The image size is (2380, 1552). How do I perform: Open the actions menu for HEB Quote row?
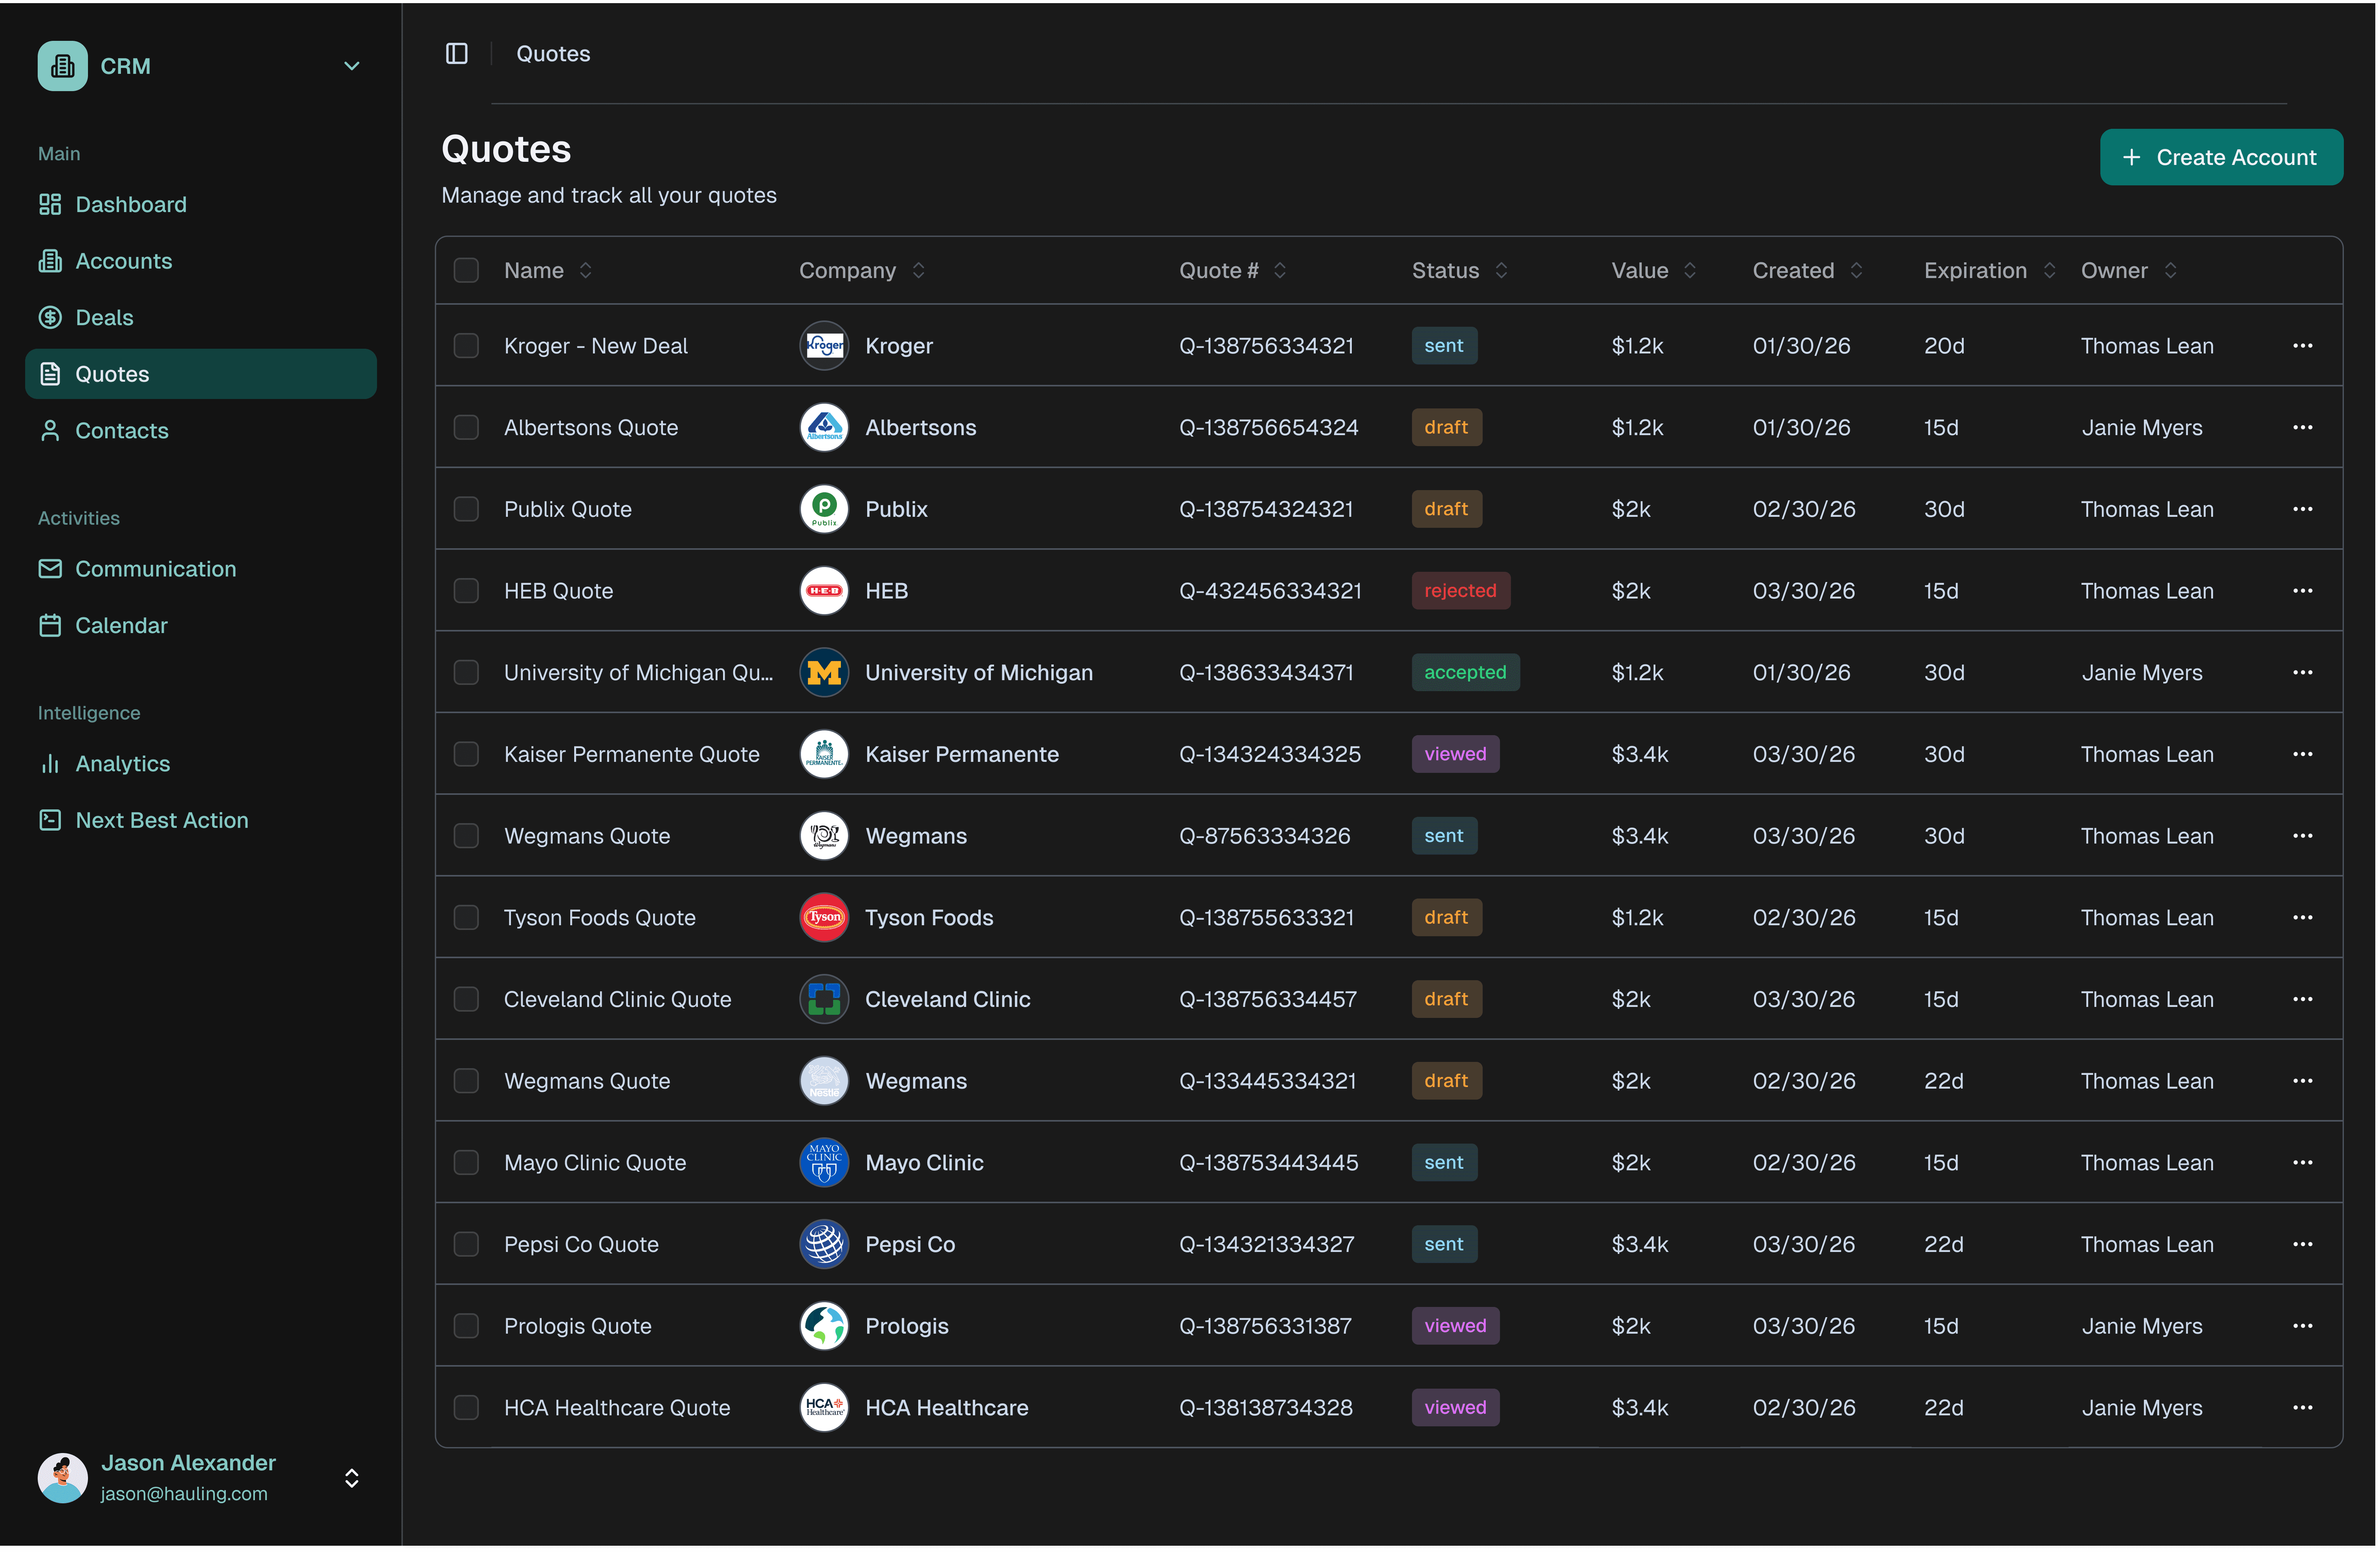(2302, 591)
